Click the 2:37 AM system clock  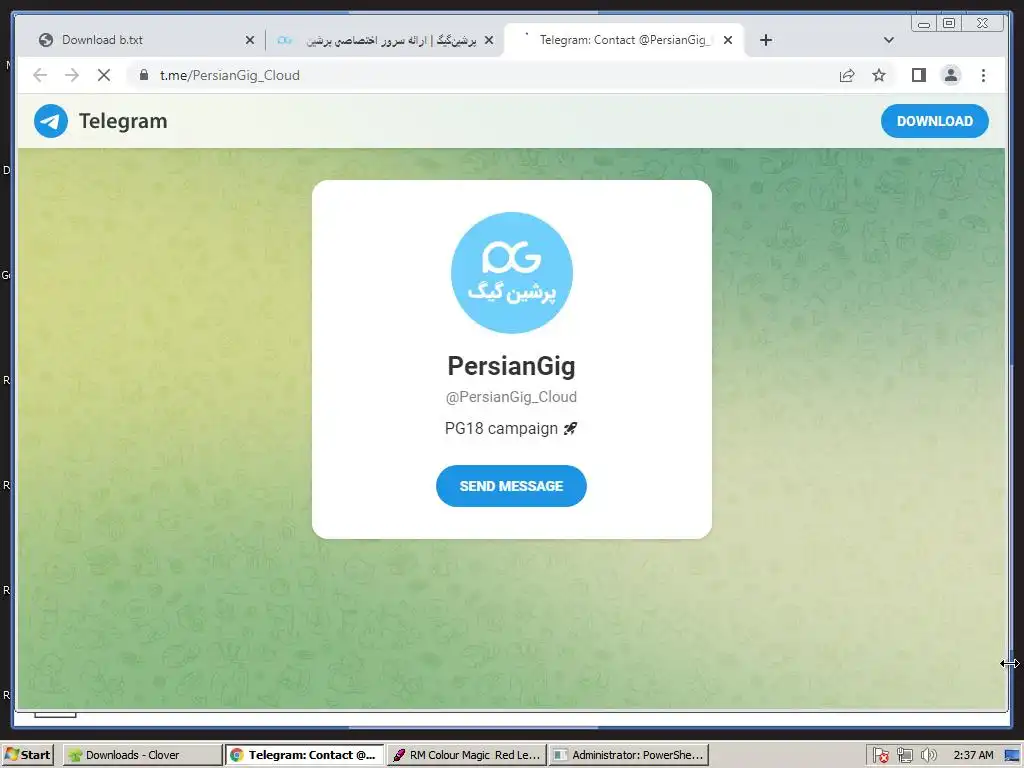[x=973, y=755]
